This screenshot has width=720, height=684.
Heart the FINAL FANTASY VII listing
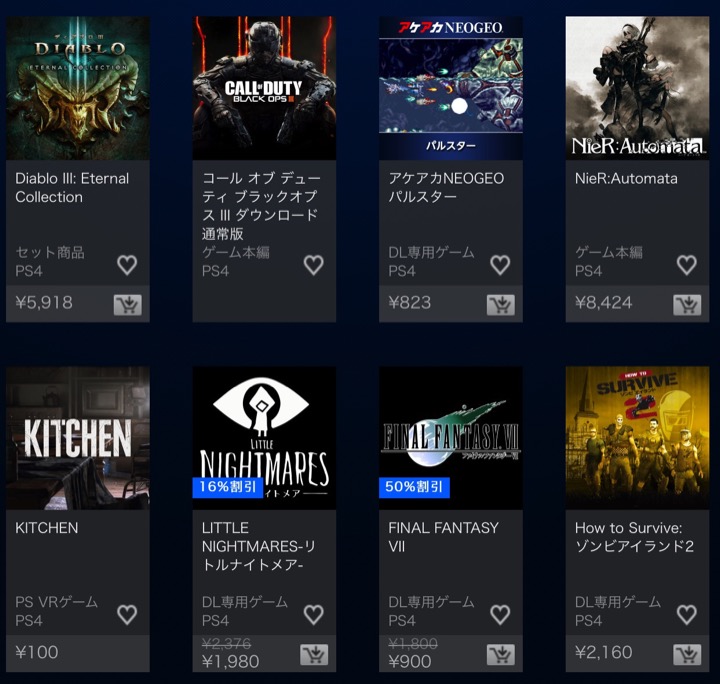tap(500, 615)
